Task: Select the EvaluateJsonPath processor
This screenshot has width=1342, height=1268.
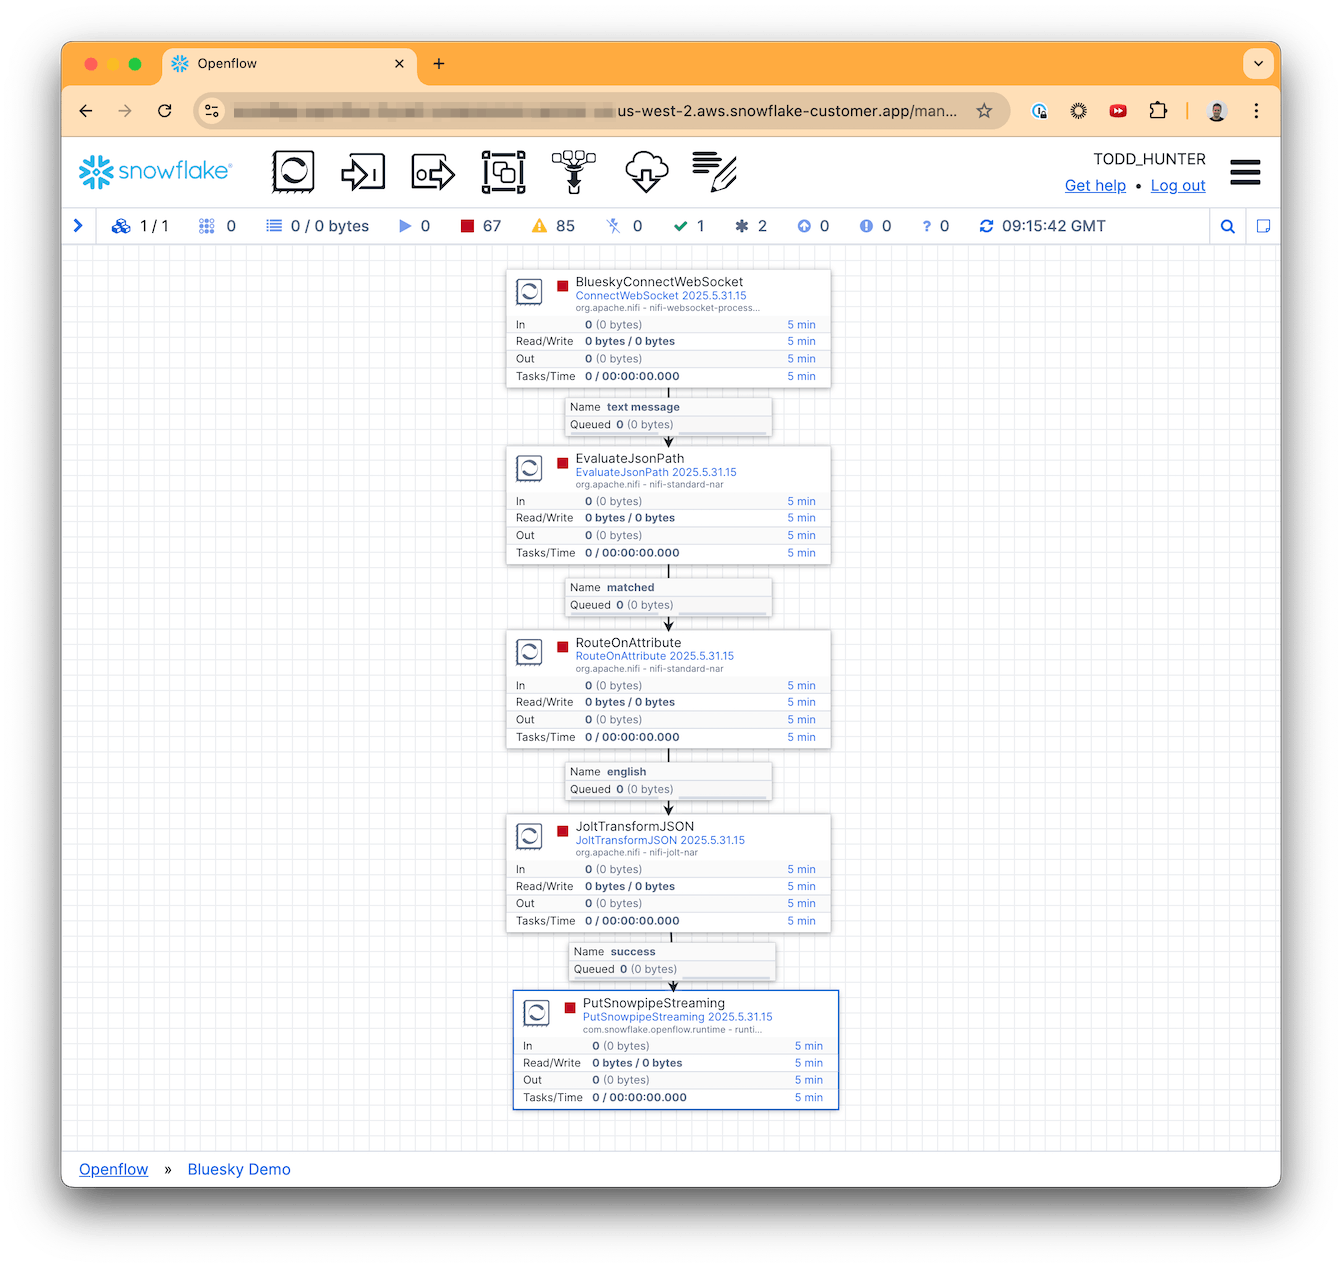Action: click(668, 505)
